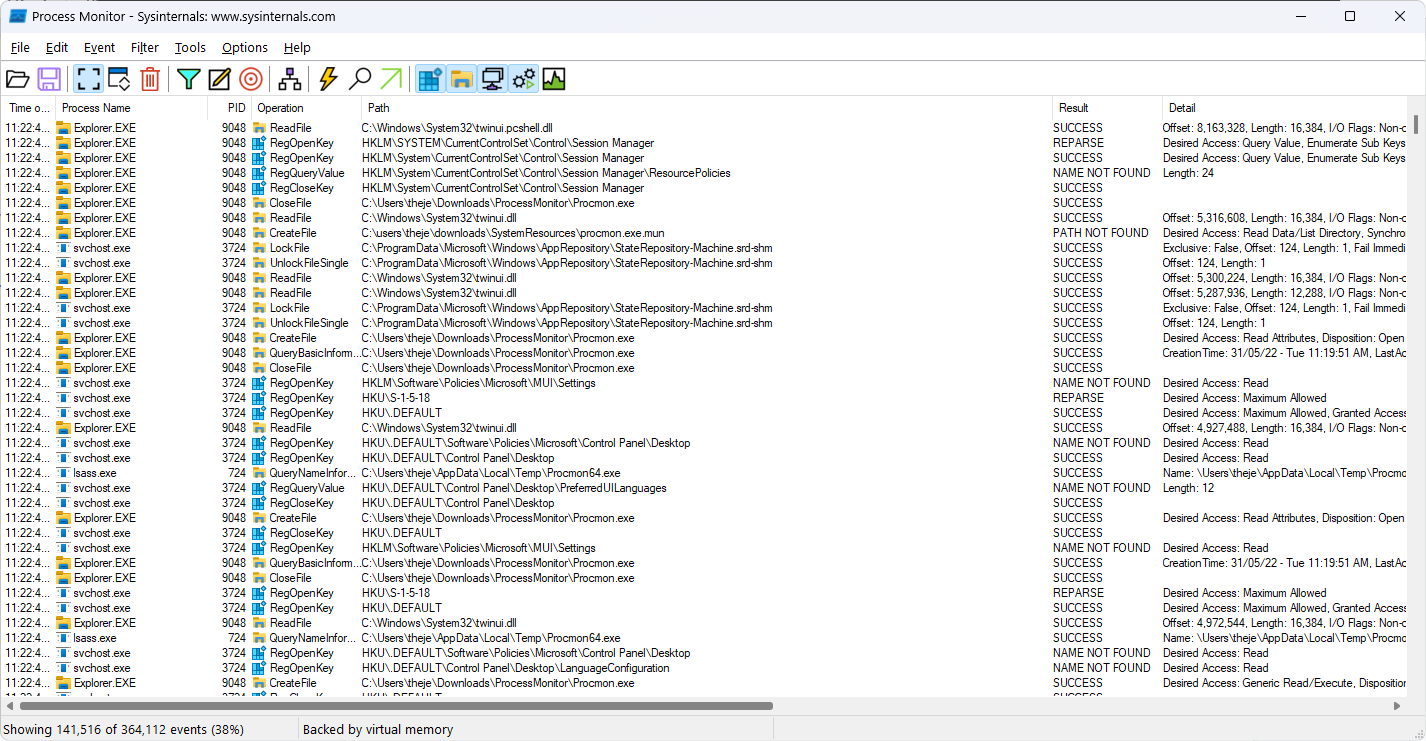This screenshot has height=741, width=1426.
Task: Select the row with path ending ResourcePolicies
Action: [x=705, y=173]
